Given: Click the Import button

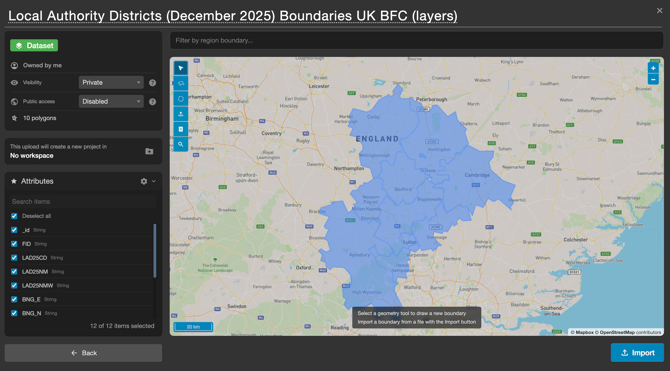Looking at the screenshot, I should pyautogui.click(x=637, y=353).
